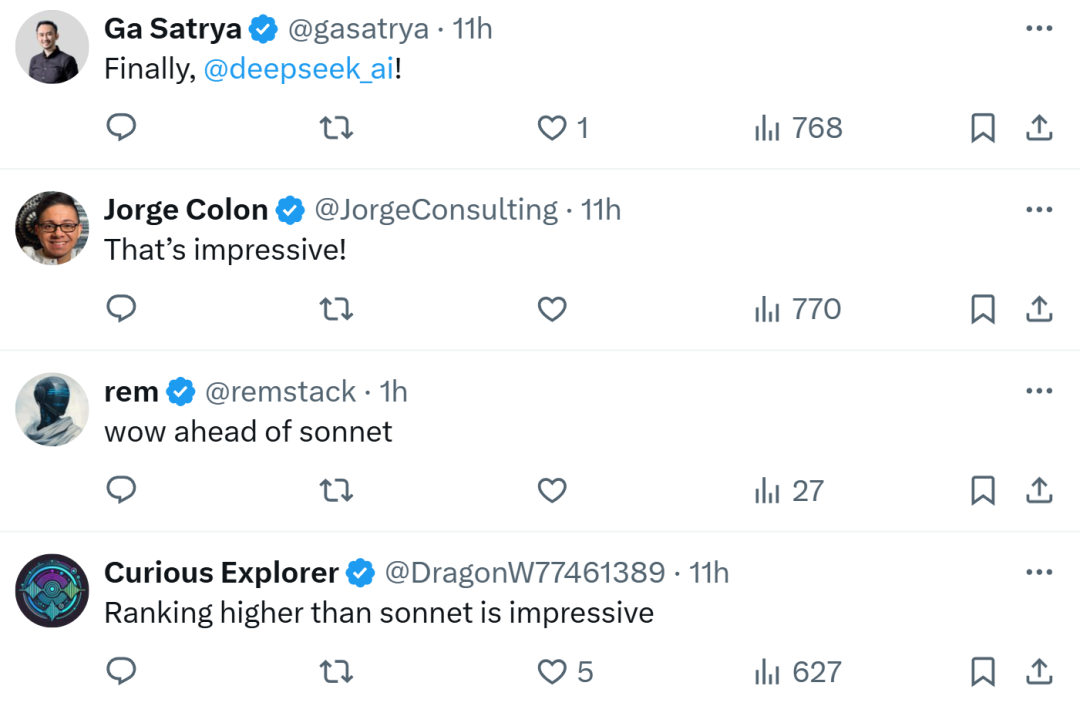This screenshot has width=1080, height=706.
Task: Open Curious Explorer's avatar image
Action: tap(52, 590)
